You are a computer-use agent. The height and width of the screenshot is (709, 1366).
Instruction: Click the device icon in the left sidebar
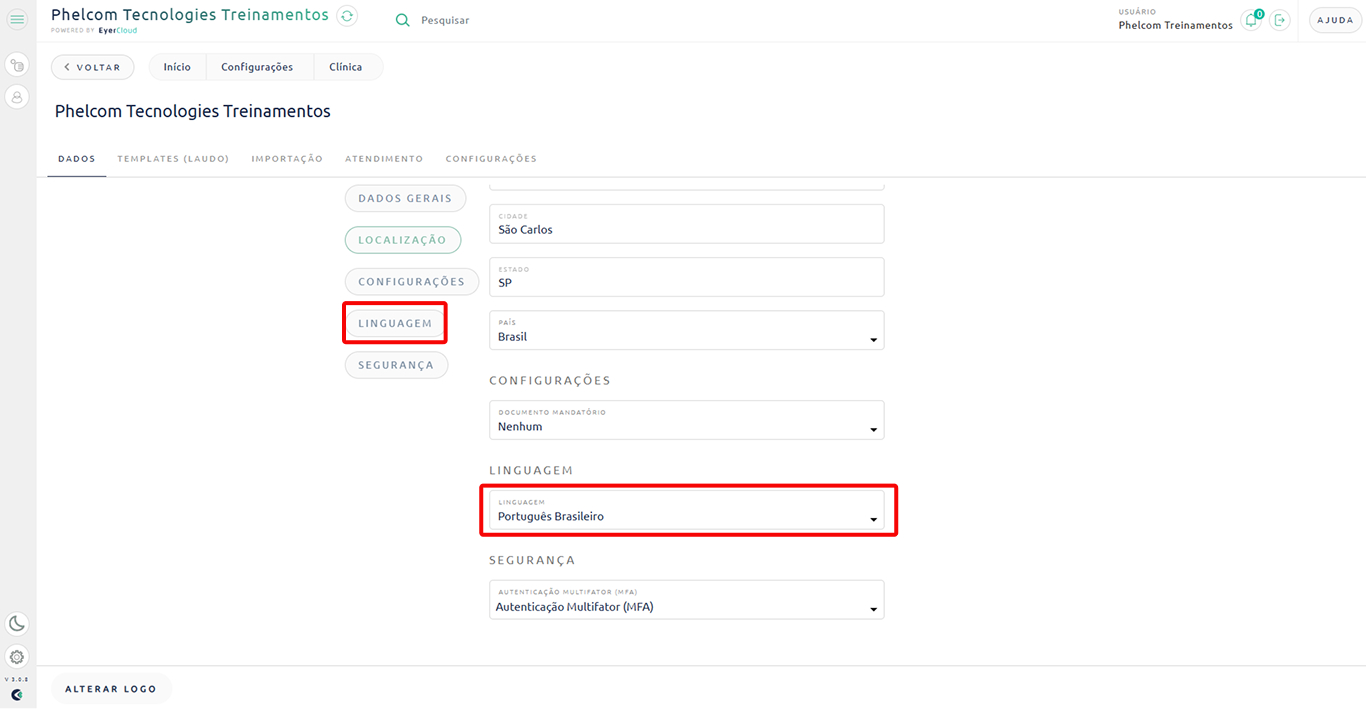(16, 63)
